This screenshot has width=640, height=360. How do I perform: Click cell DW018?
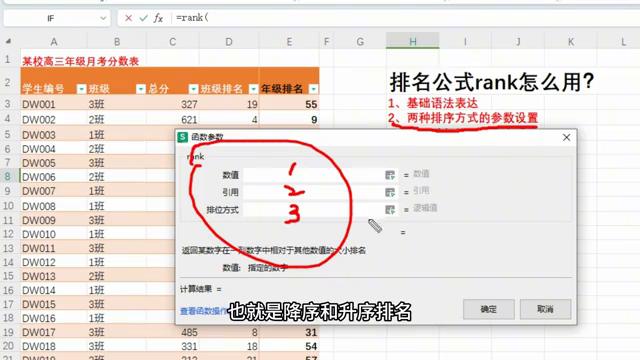click(x=53, y=346)
